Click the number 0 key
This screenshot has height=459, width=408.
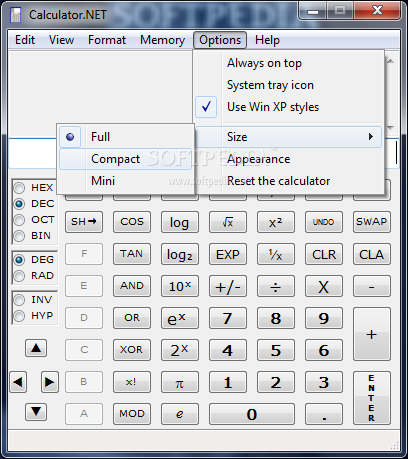(x=252, y=414)
